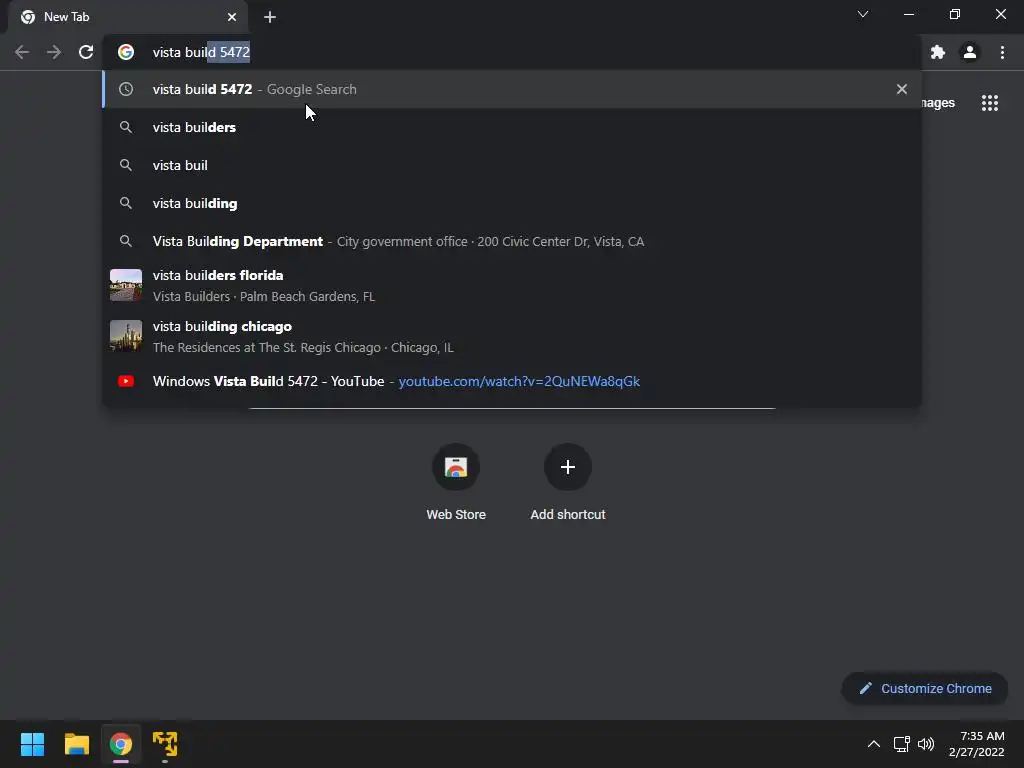Image resolution: width=1024 pixels, height=768 pixels.
Task: Open the Google apps grid icon
Action: [x=990, y=103]
